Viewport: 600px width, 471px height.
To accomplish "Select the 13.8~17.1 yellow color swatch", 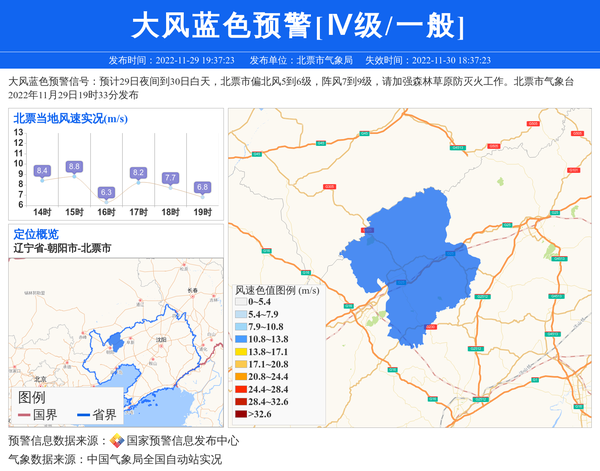I will click(x=241, y=352).
